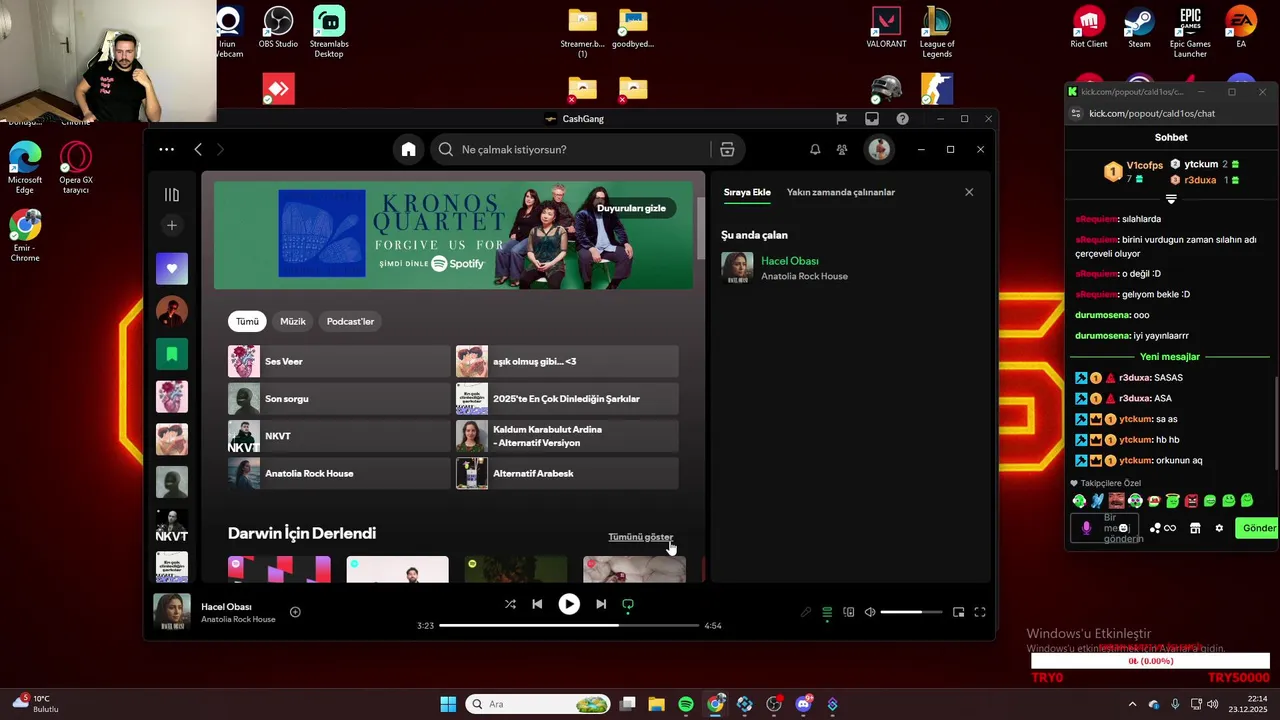Click Duyuruları gizle on the banner
The image size is (1280, 720).
[x=632, y=208]
